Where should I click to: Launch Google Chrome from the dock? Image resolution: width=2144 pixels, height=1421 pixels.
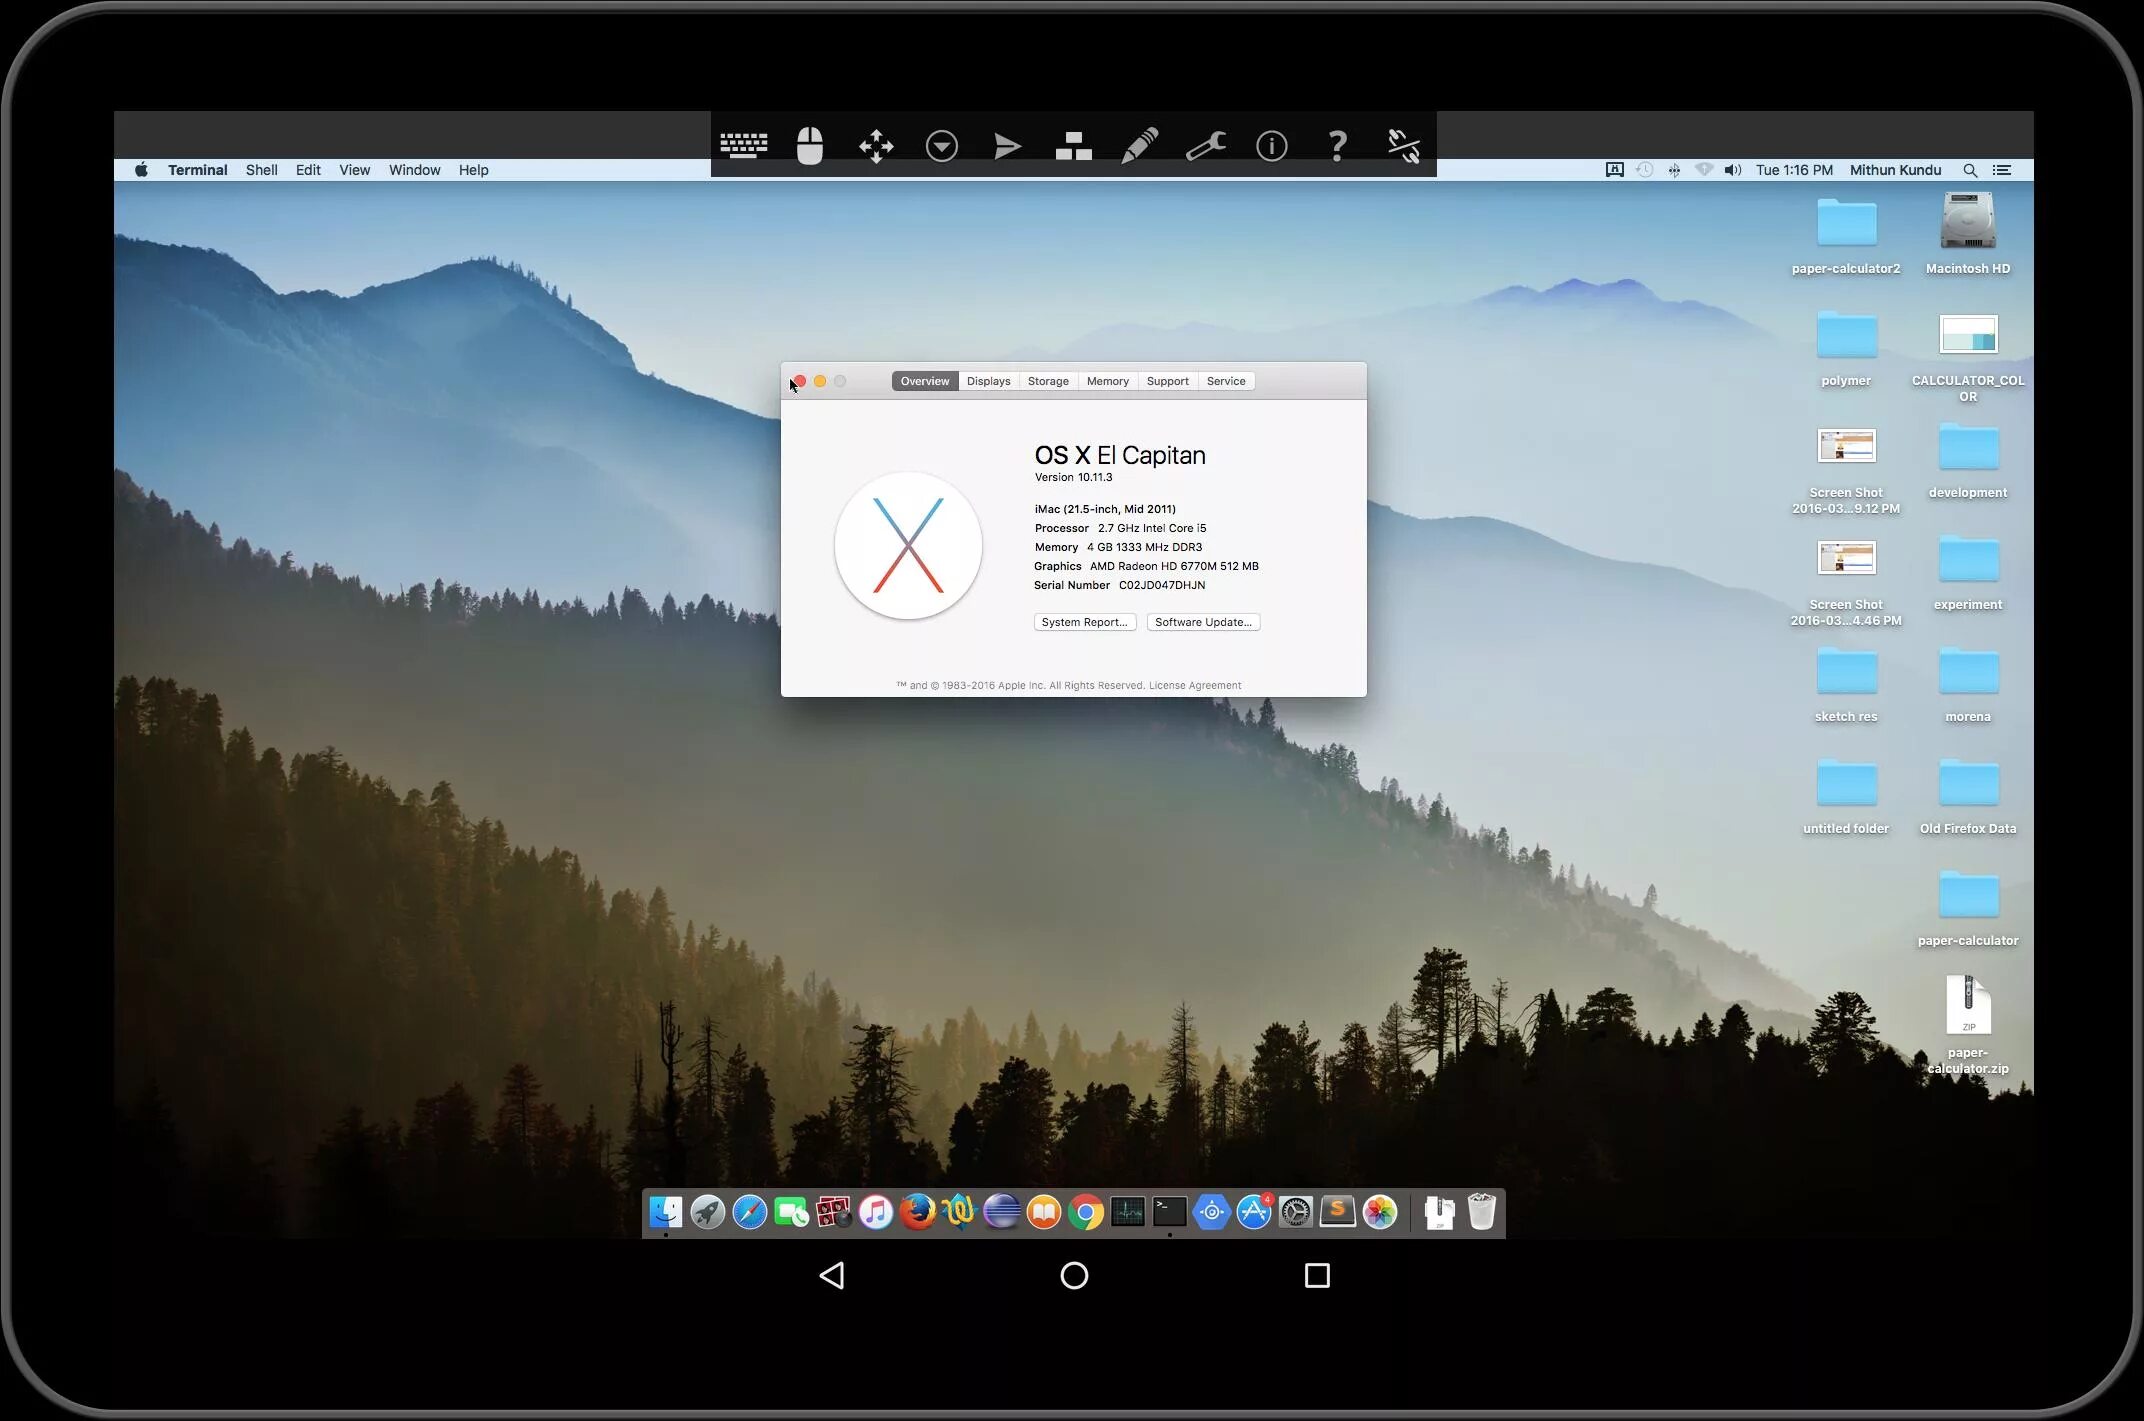tap(1085, 1212)
